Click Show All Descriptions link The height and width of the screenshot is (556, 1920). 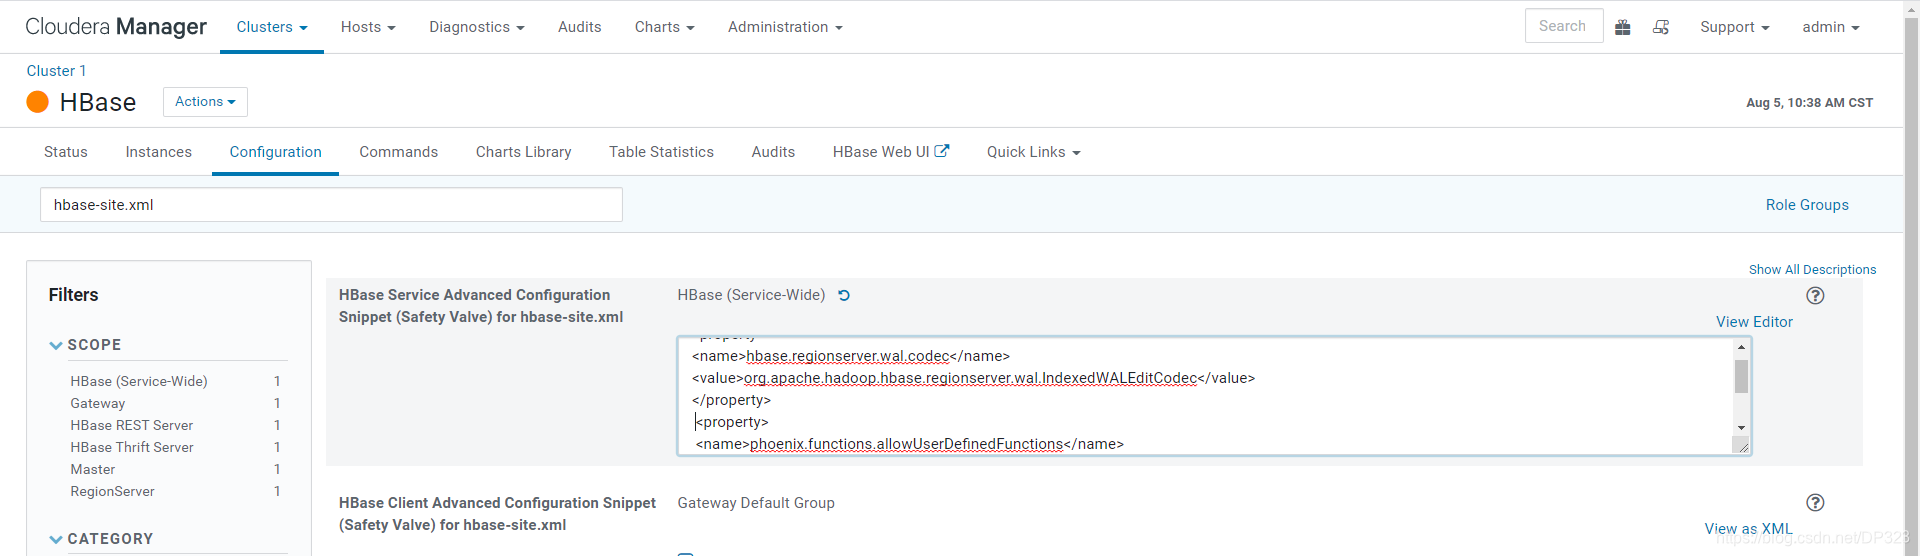coord(1812,270)
